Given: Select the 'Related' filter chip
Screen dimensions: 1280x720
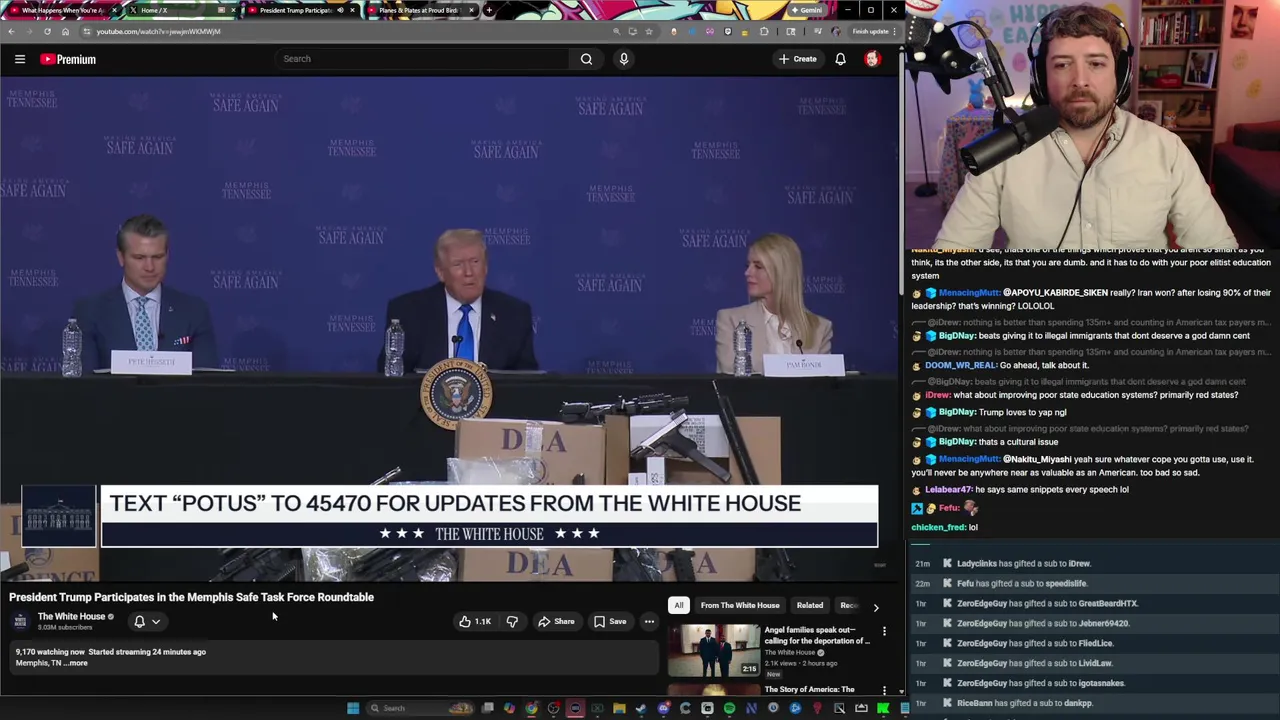Looking at the screenshot, I should pyautogui.click(x=810, y=605).
